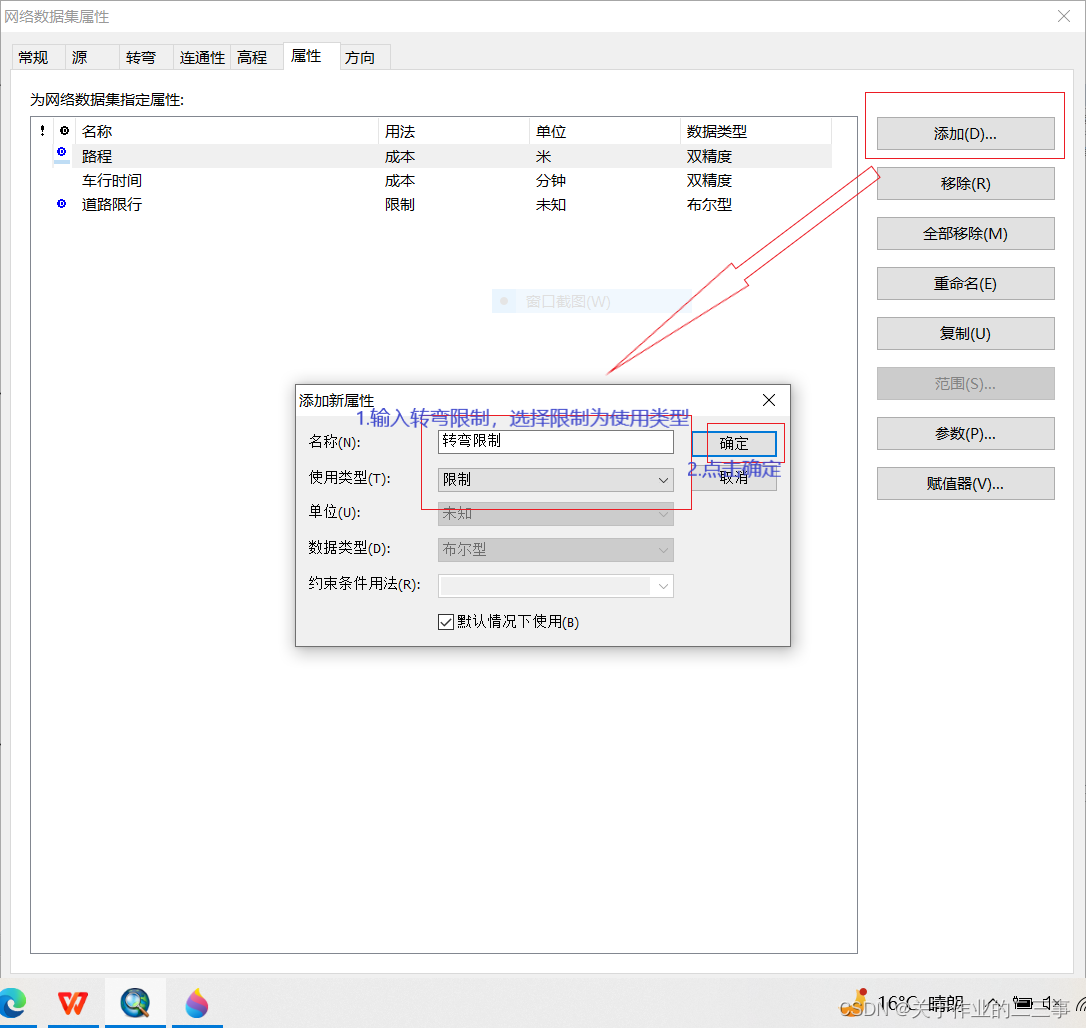Select the 路程 attribute row
Image resolution: width=1086 pixels, height=1028 pixels.
coord(443,156)
